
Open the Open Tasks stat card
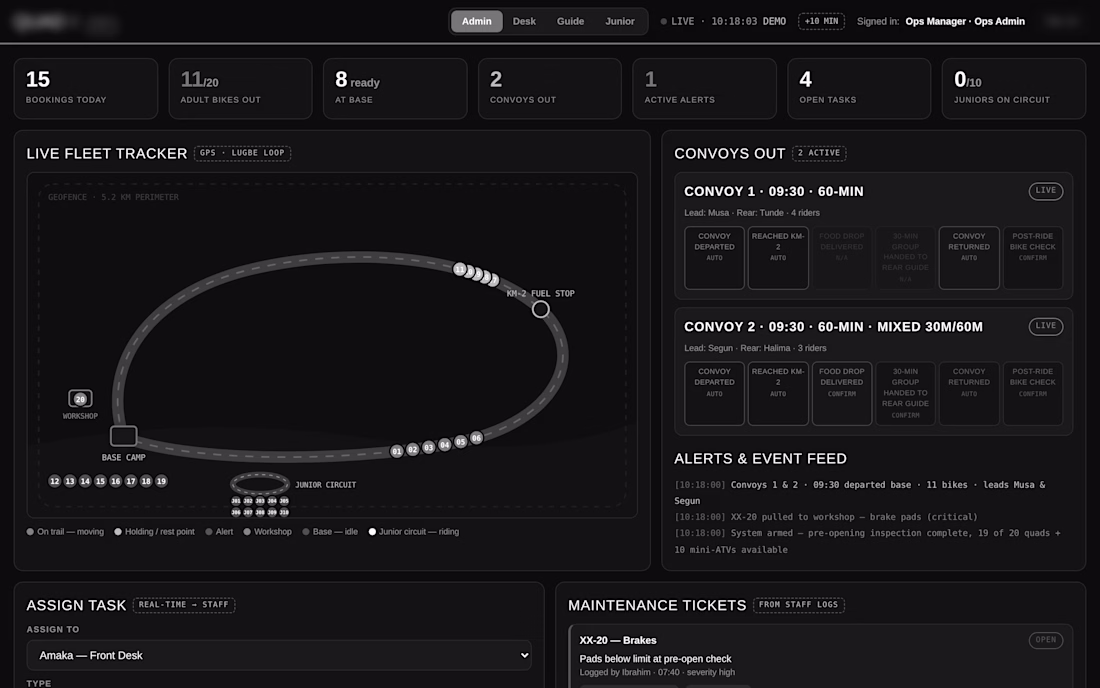pyautogui.click(x=859, y=88)
